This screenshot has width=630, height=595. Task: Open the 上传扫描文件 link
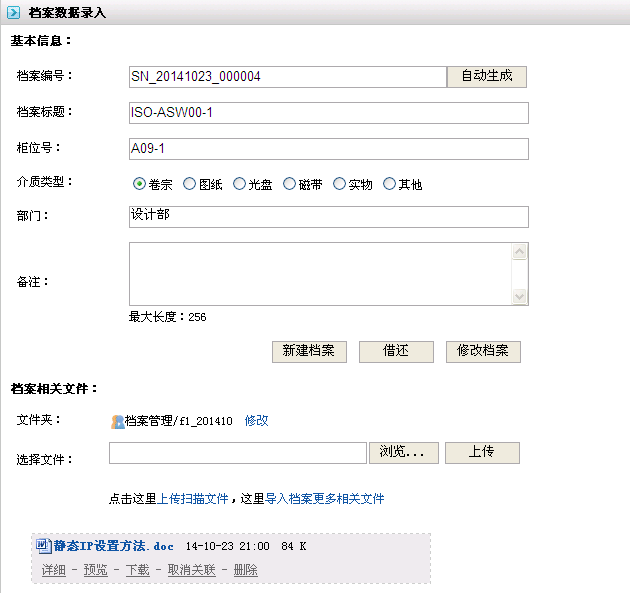tap(194, 498)
